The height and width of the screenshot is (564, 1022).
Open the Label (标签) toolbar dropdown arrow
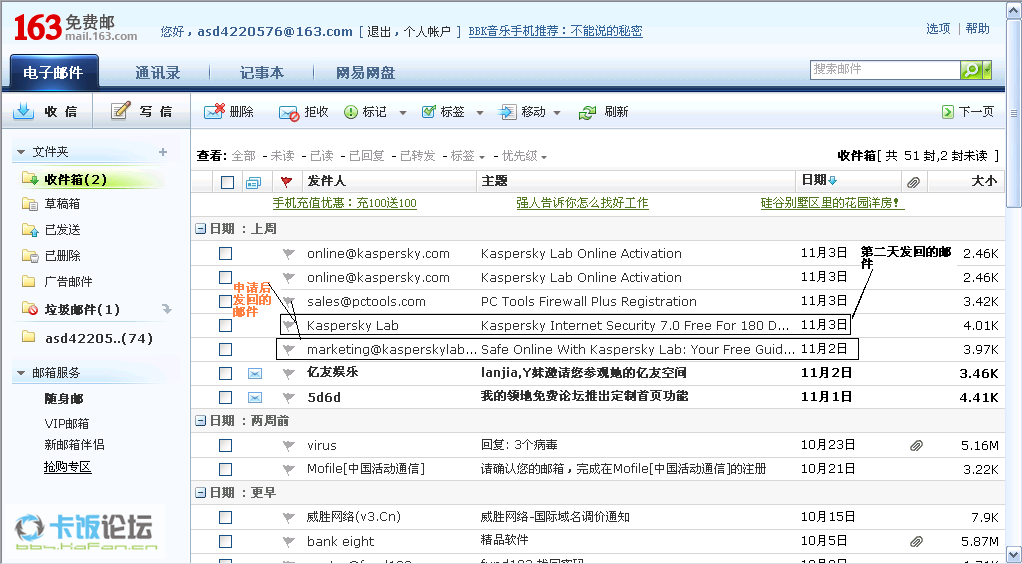point(480,113)
